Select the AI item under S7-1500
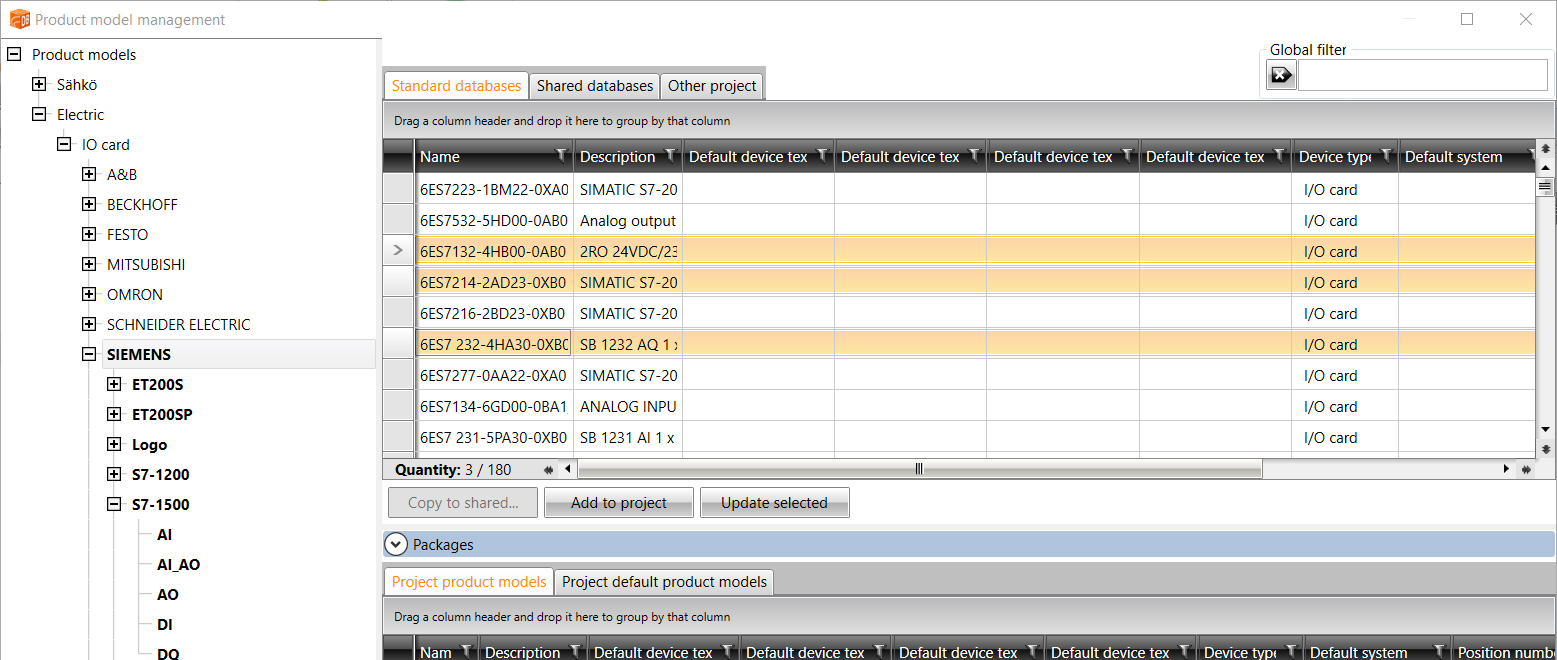This screenshot has width=1557, height=660. (164, 535)
